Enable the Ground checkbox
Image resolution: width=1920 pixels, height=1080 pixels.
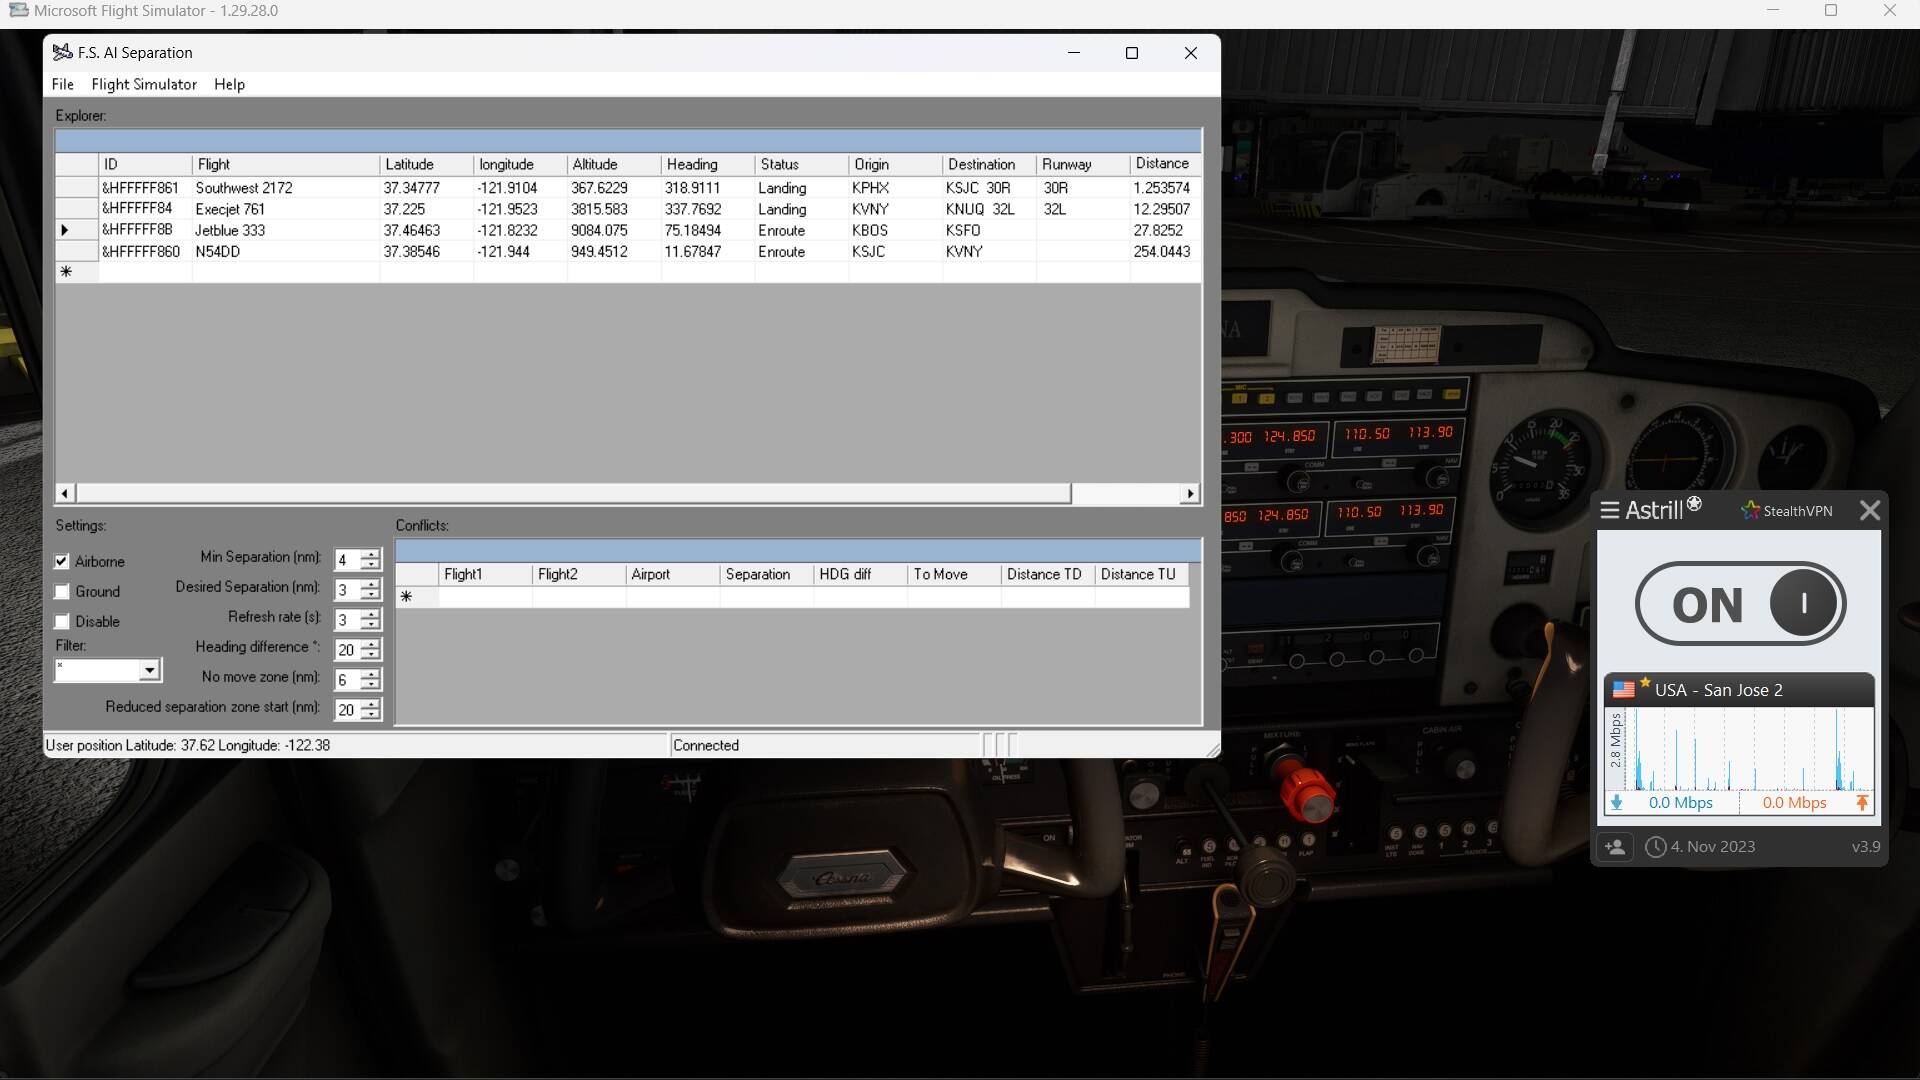pyautogui.click(x=62, y=592)
